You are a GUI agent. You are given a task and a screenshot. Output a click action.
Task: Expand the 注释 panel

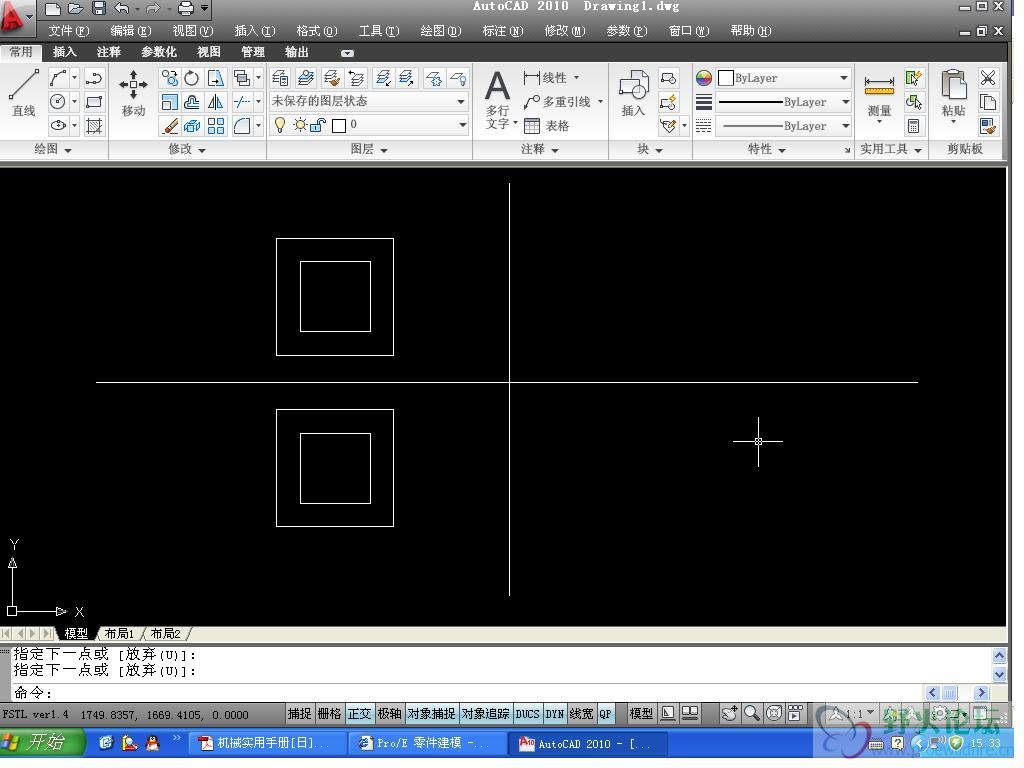tap(540, 149)
